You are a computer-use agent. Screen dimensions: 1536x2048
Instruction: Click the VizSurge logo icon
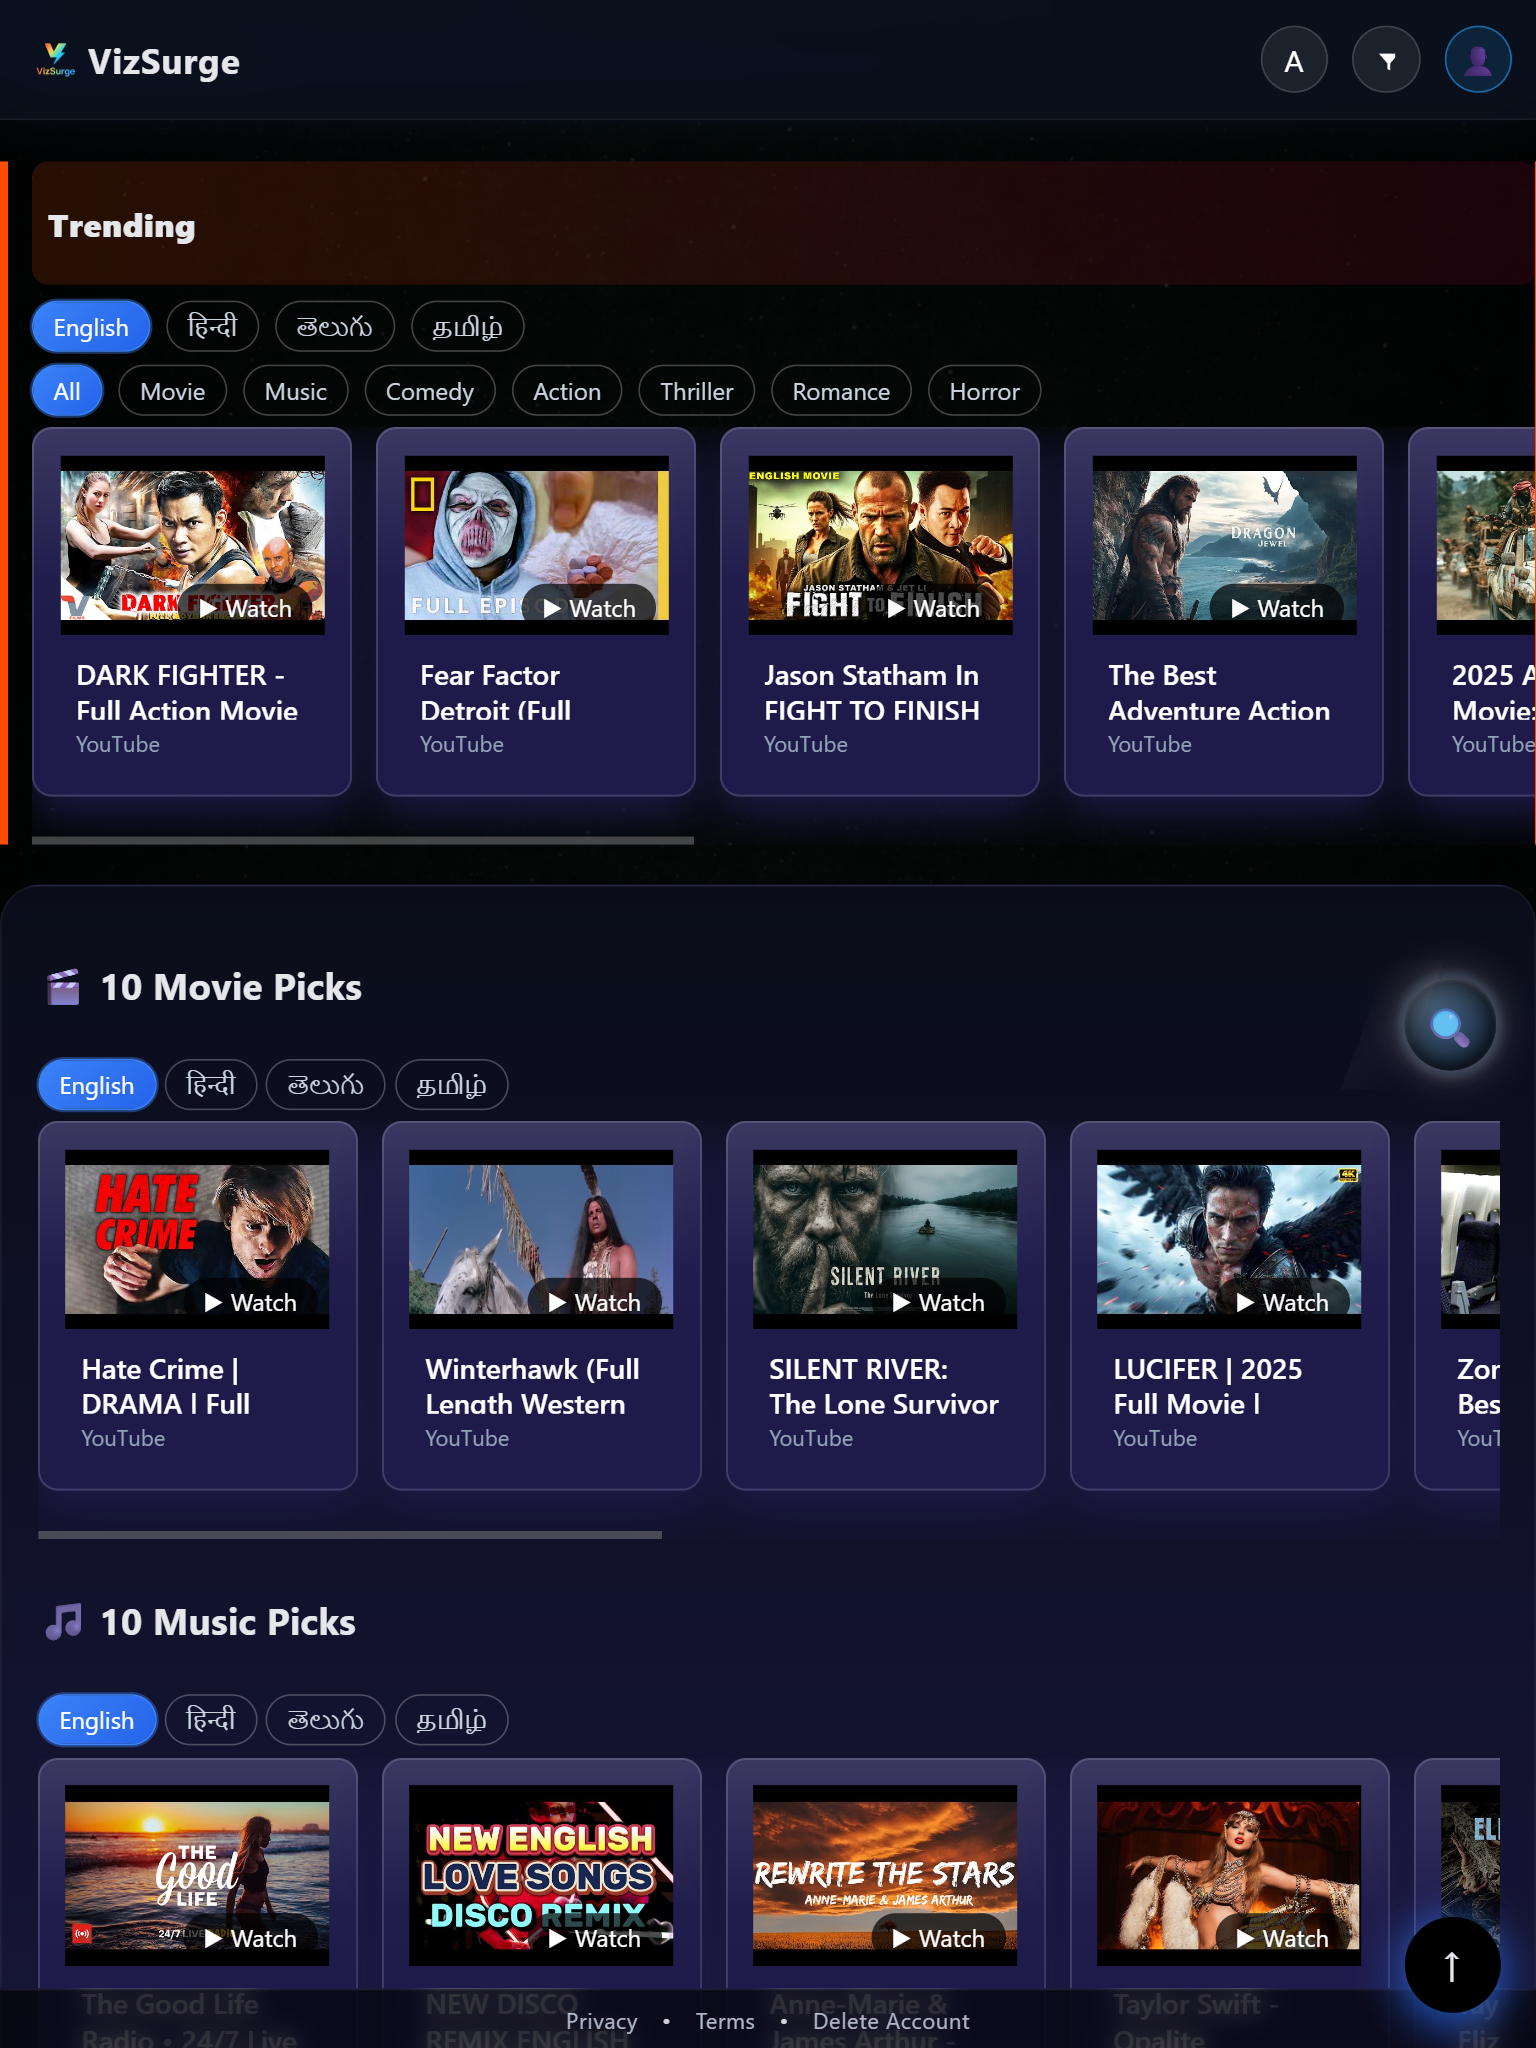tap(56, 60)
